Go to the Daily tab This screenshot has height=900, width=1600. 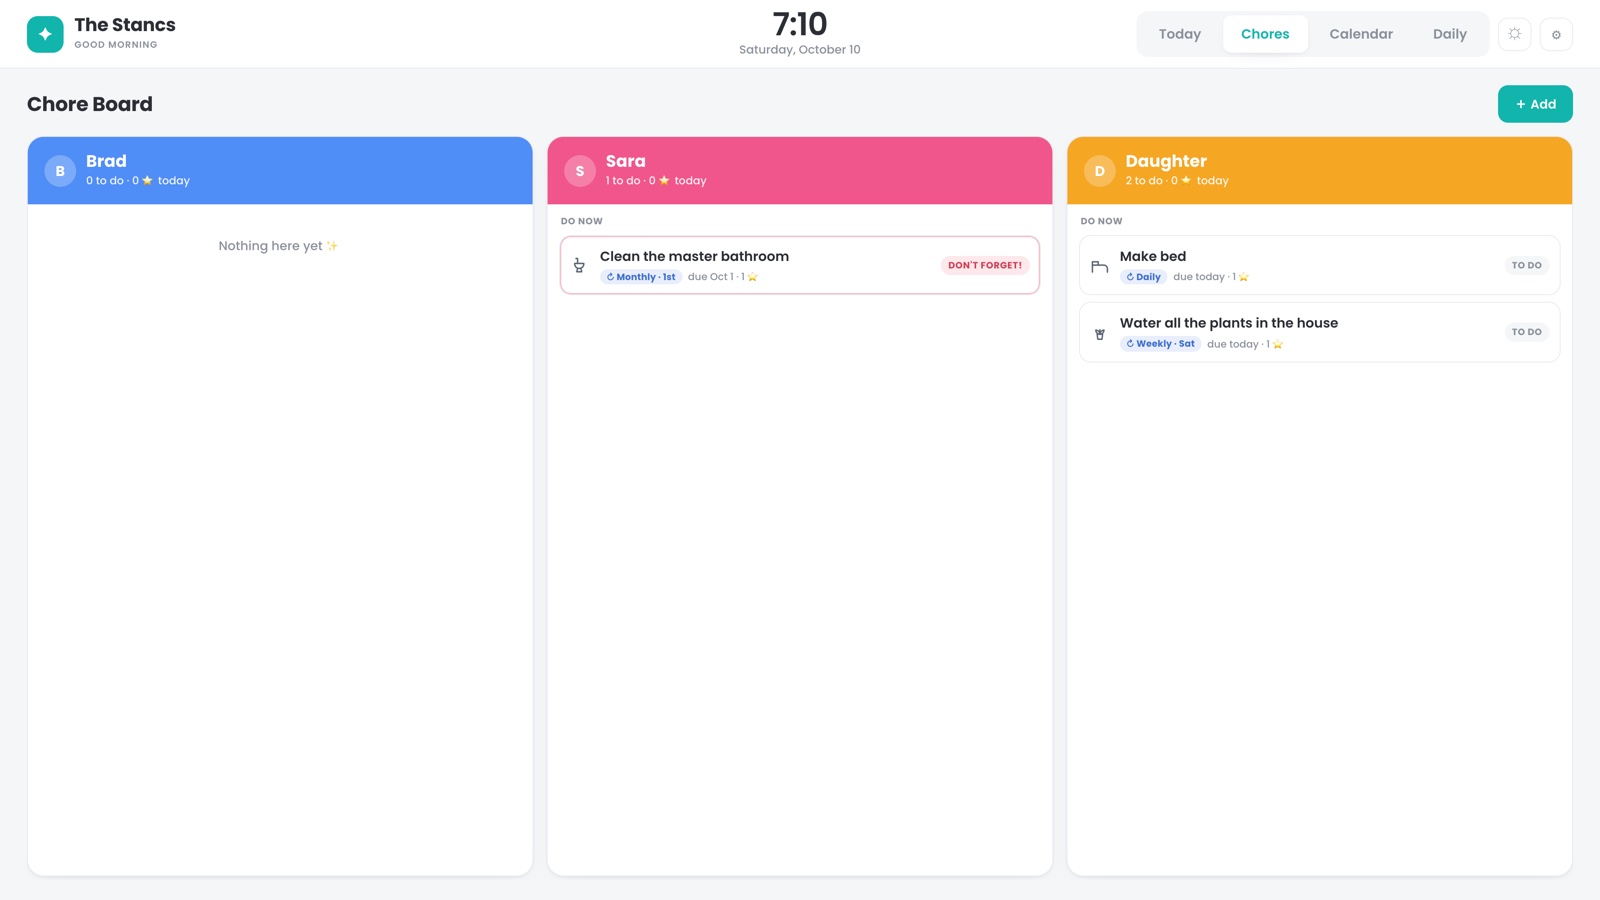point(1449,34)
